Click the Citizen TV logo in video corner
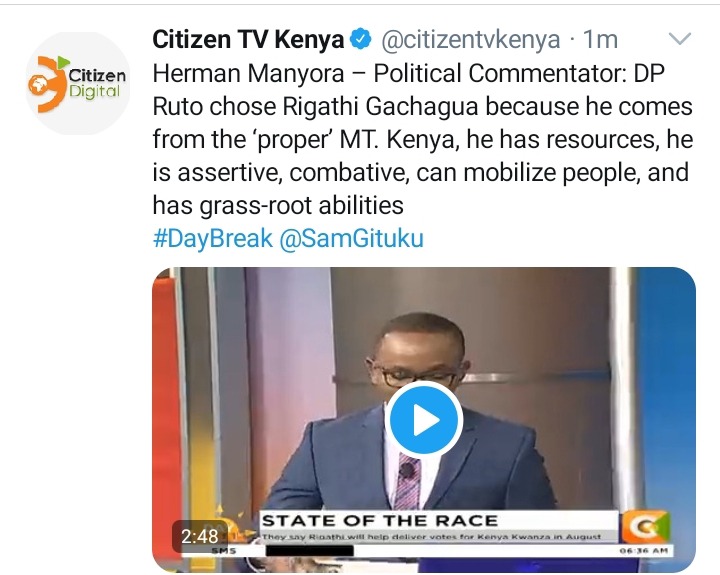This screenshot has height=575, width=720. point(643,526)
